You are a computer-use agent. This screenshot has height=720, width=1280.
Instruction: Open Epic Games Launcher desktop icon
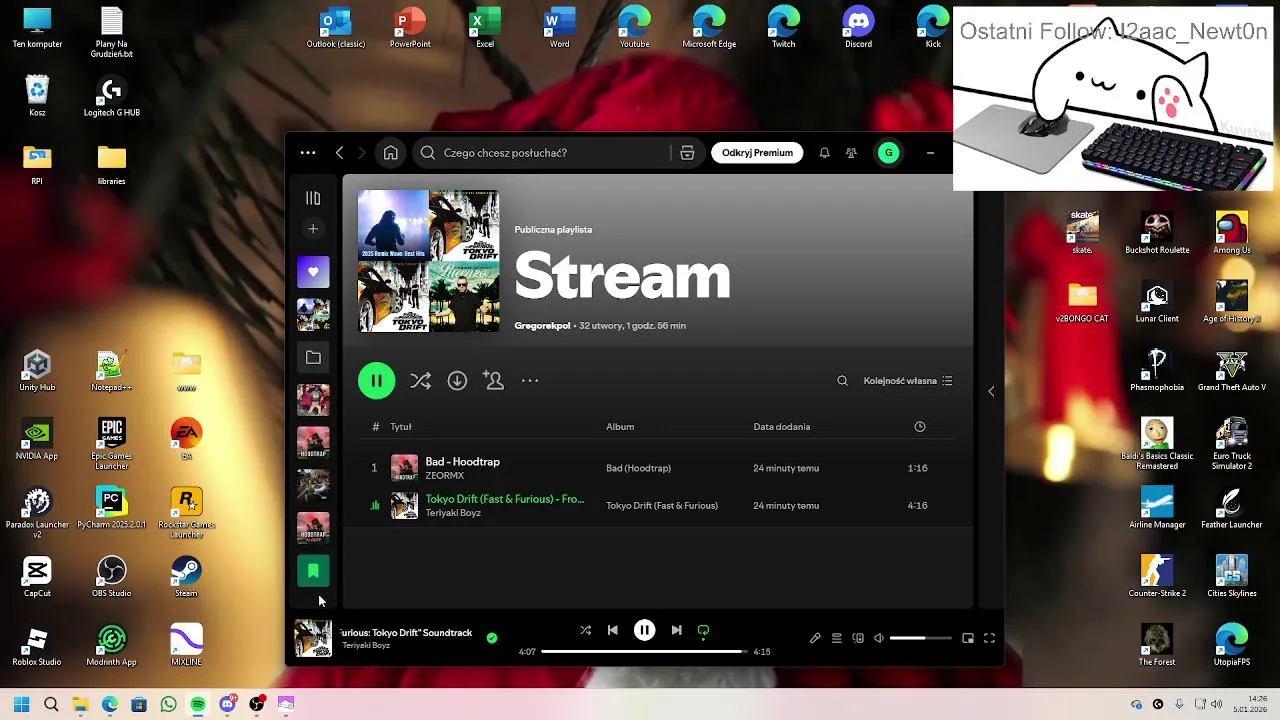click(111, 444)
